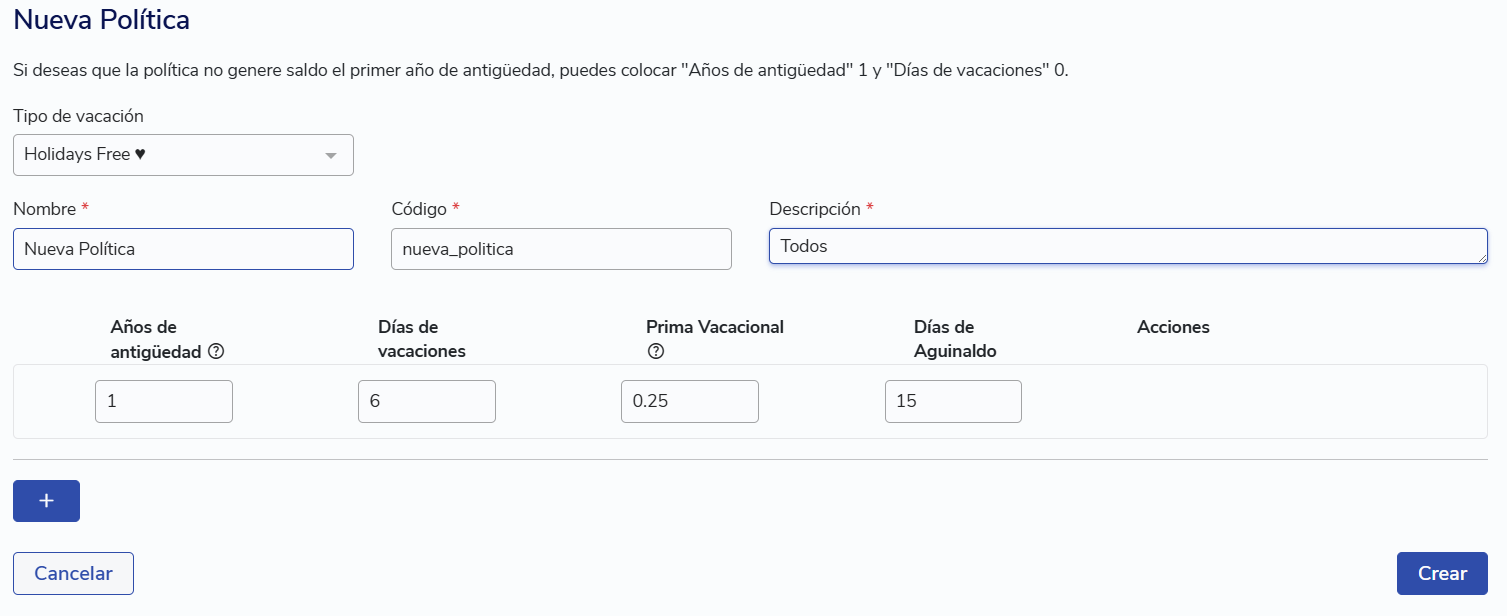Screen dimensions: 1507x616
Task: Add a new row with the plus button
Action: (x=46, y=501)
